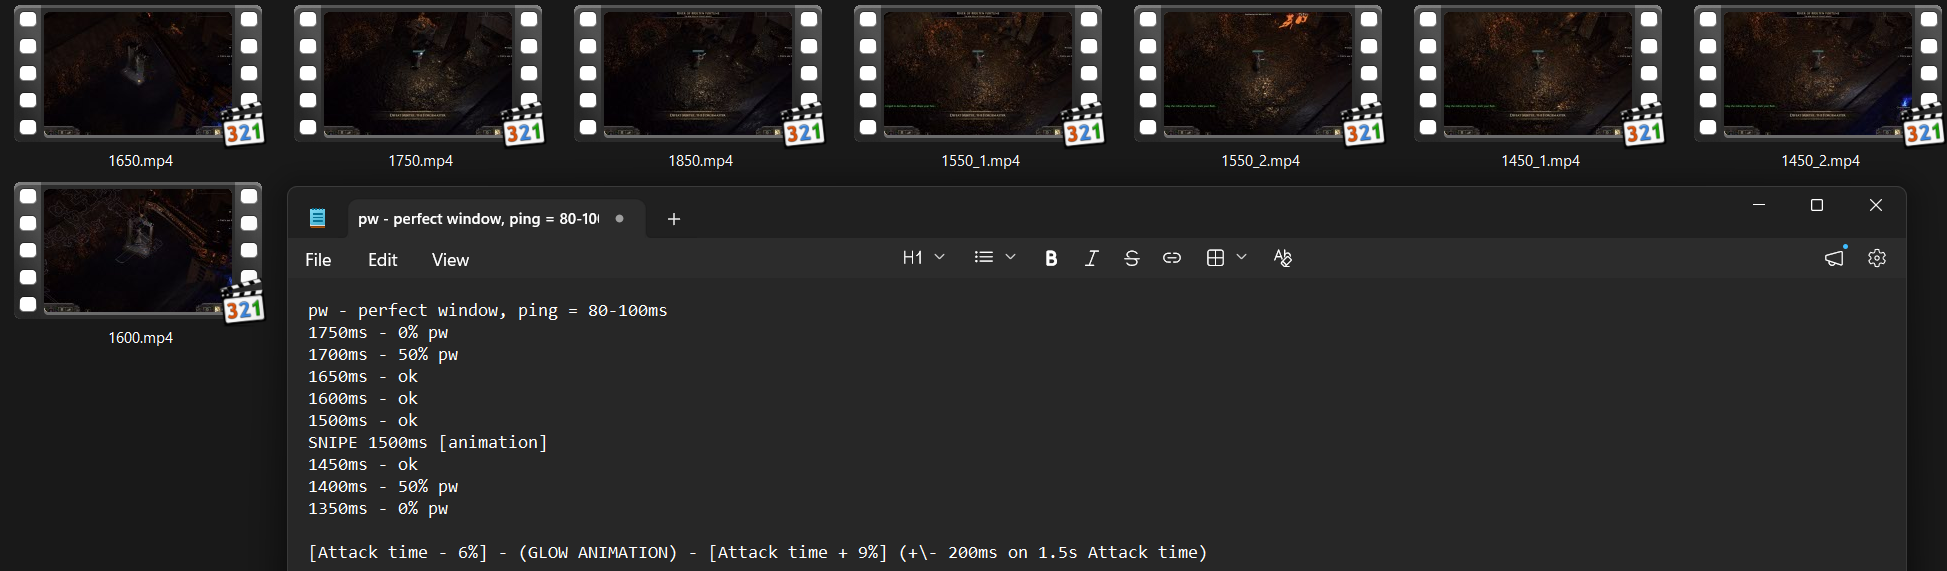
Task: Expand the H1 heading dropdown
Action: 924,258
